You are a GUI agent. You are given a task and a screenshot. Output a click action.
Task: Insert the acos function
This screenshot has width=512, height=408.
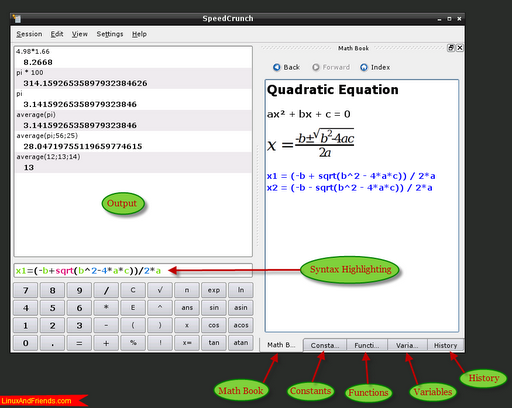241,325
